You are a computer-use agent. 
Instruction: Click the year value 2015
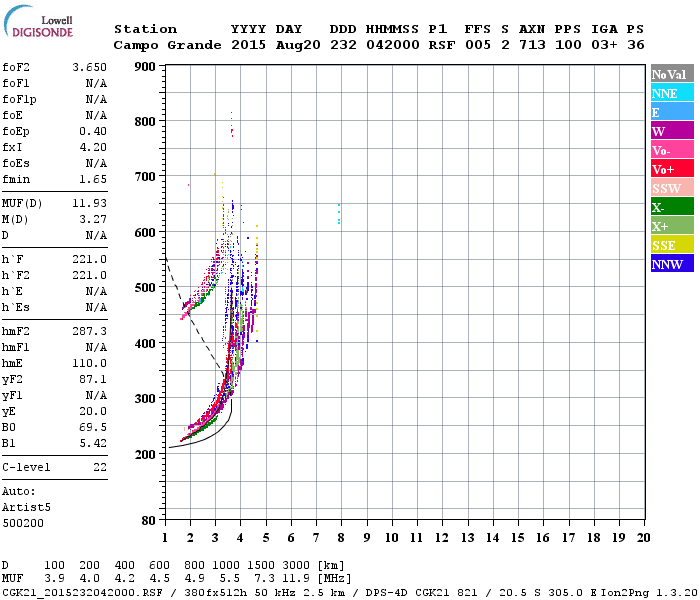[x=248, y=45]
